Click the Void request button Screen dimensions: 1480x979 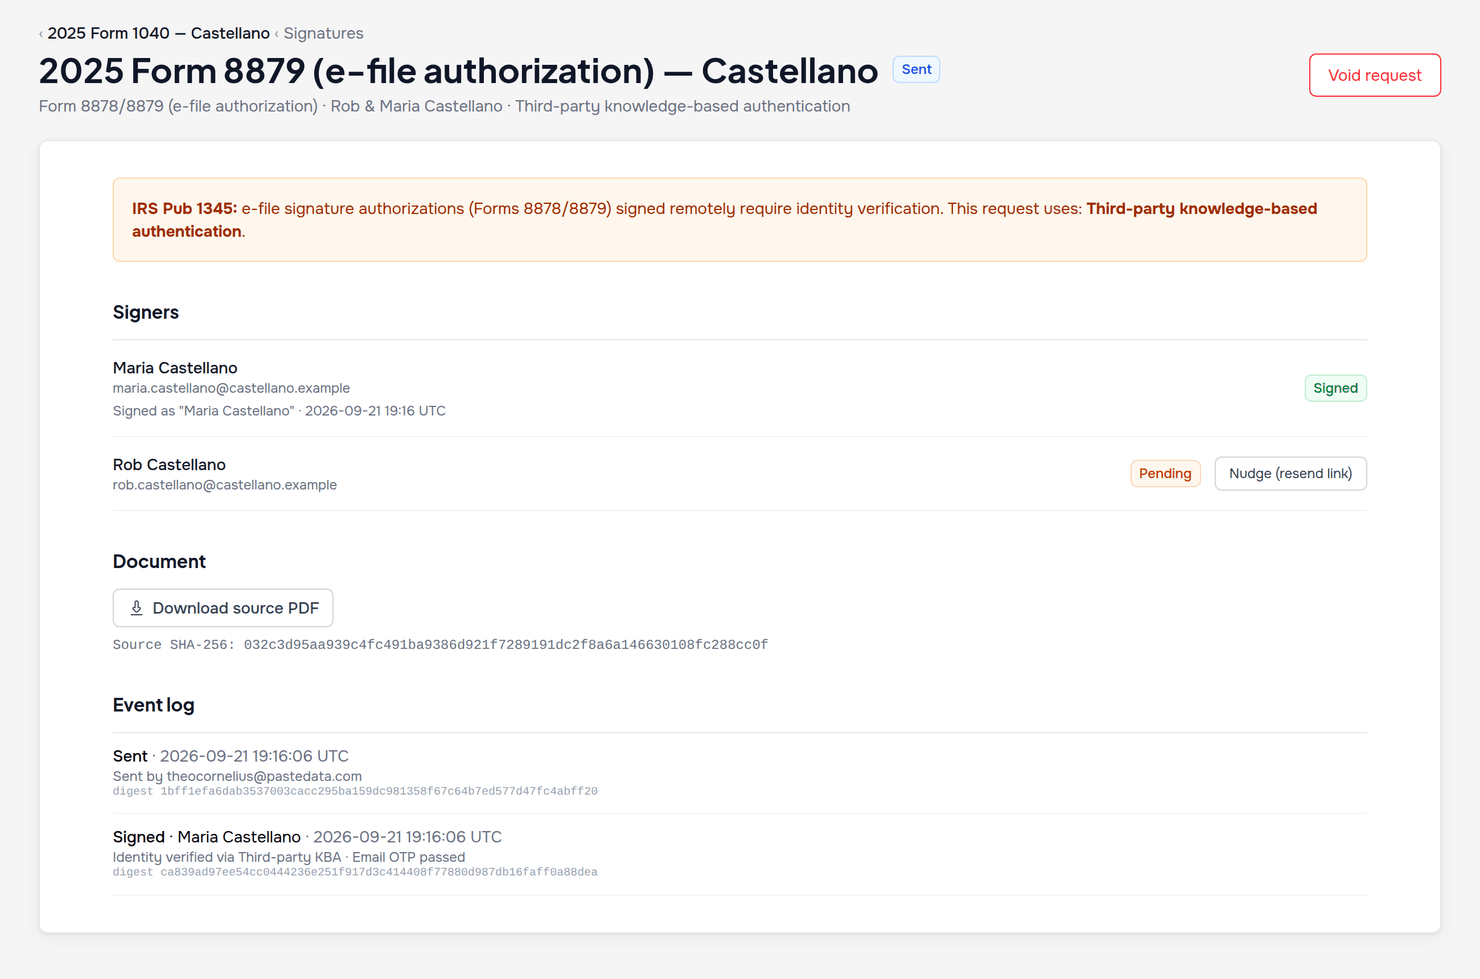1374,75
